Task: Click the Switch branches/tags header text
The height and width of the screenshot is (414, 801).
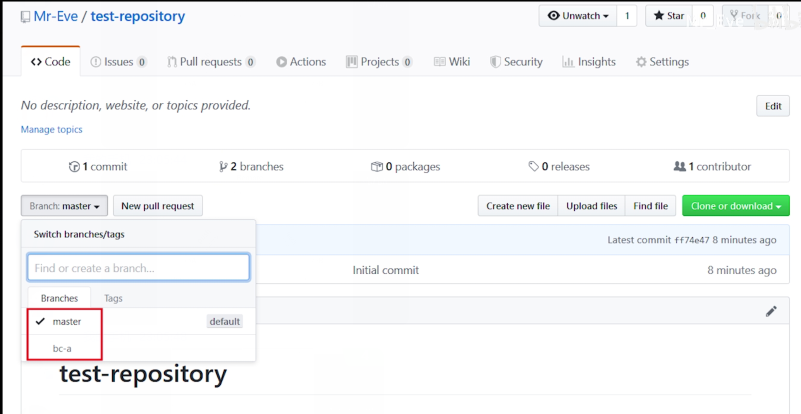Action: click(79, 235)
